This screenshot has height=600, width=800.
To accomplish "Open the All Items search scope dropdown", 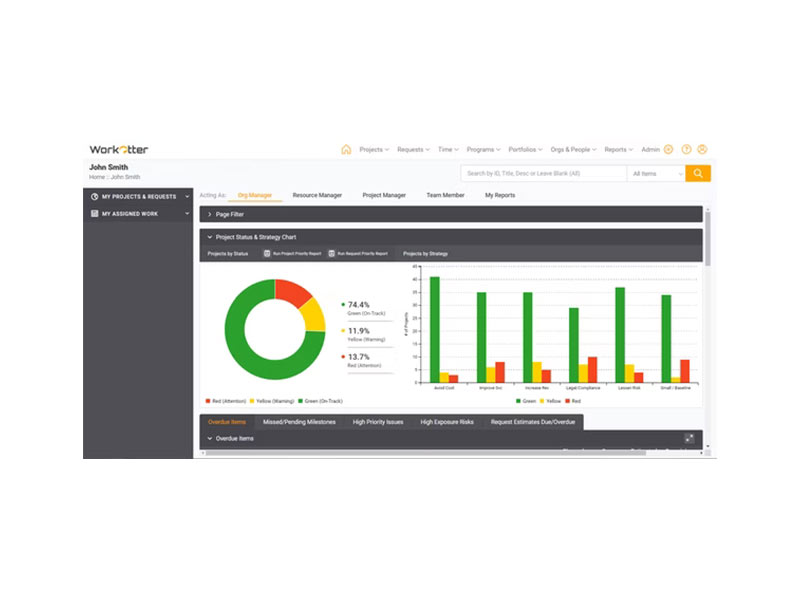I will pos(656,173).
